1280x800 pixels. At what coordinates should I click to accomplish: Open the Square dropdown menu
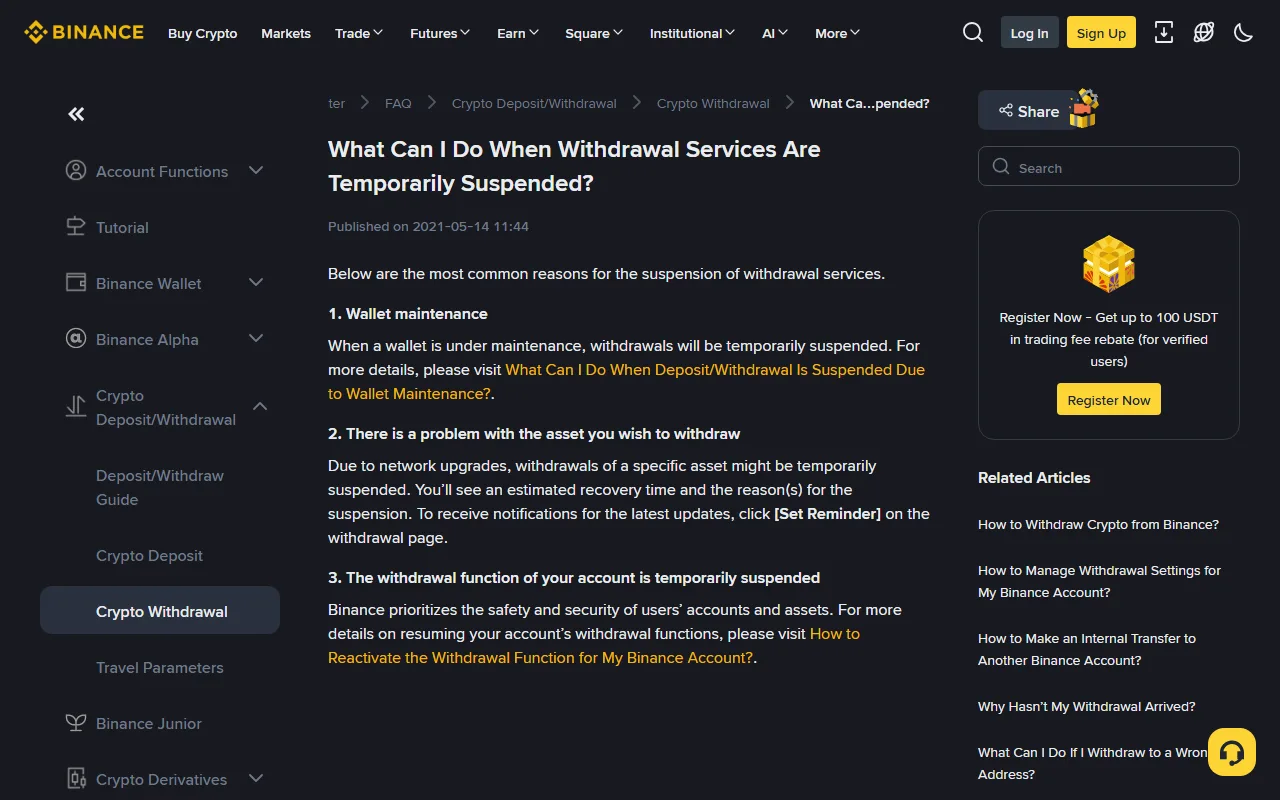click(594, 33)
